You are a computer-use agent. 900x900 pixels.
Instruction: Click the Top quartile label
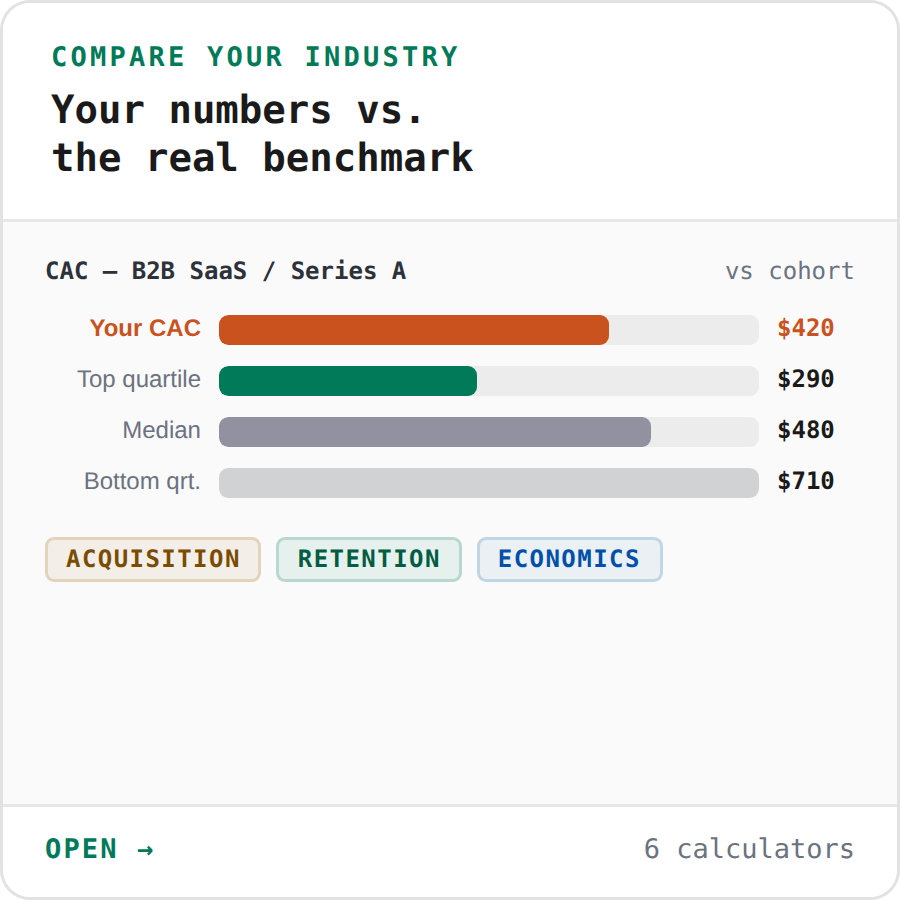click(138, 379)
